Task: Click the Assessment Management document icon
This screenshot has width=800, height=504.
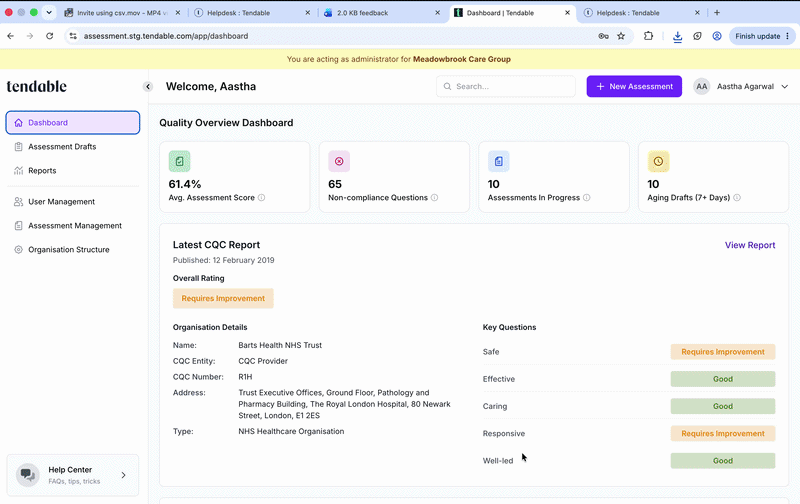Action: (x=18, y=225)
